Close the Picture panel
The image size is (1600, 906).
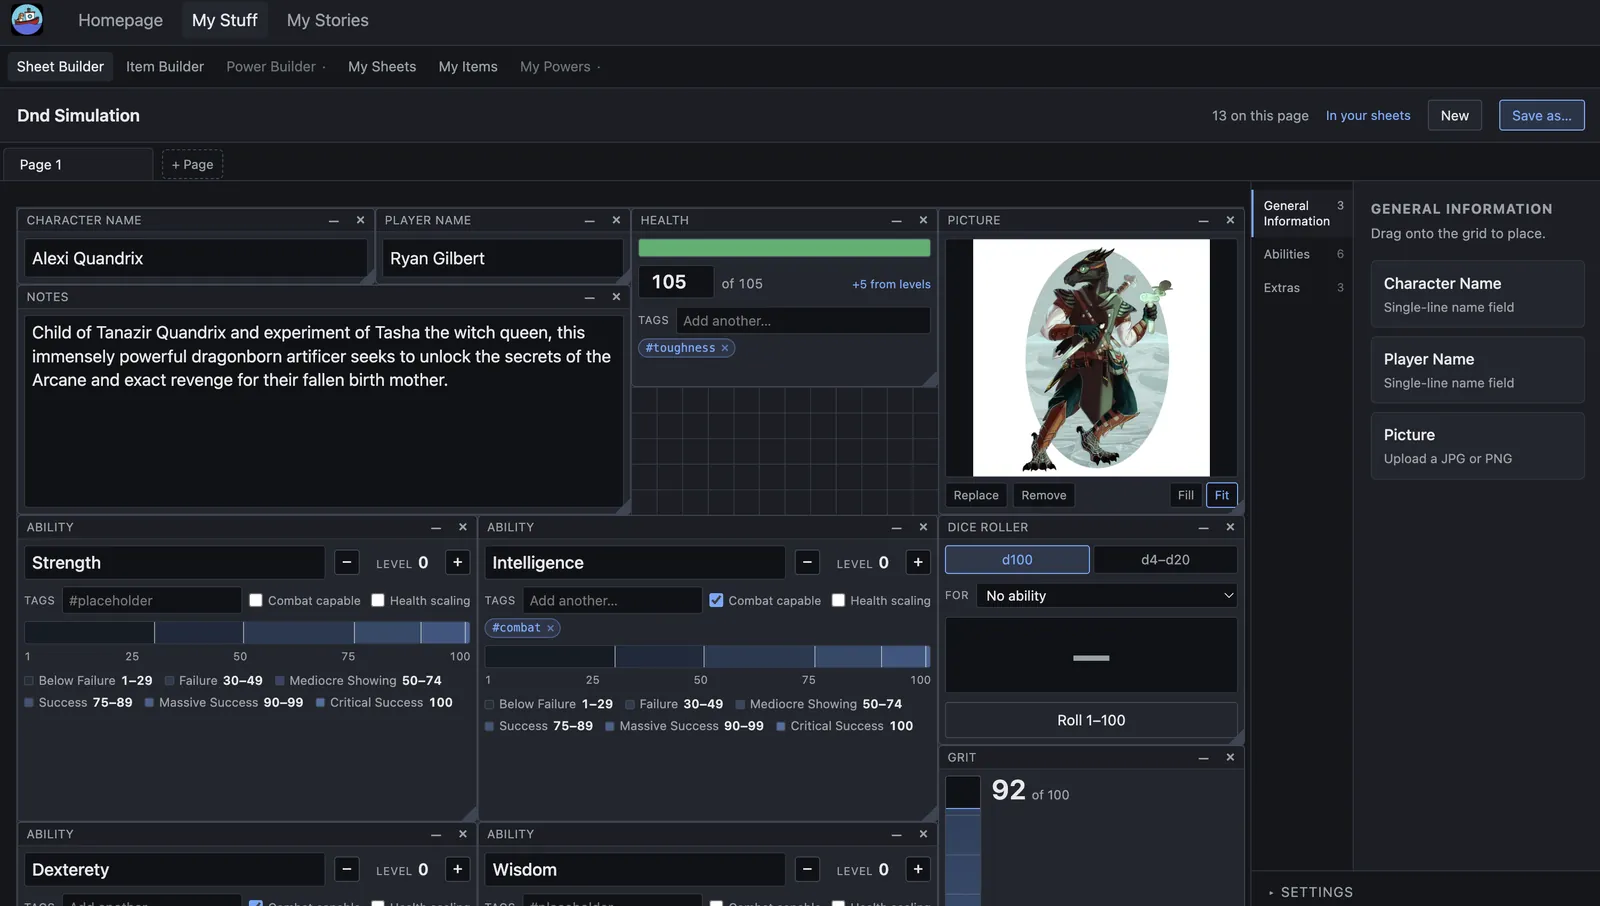click(x=1230, y=220)
